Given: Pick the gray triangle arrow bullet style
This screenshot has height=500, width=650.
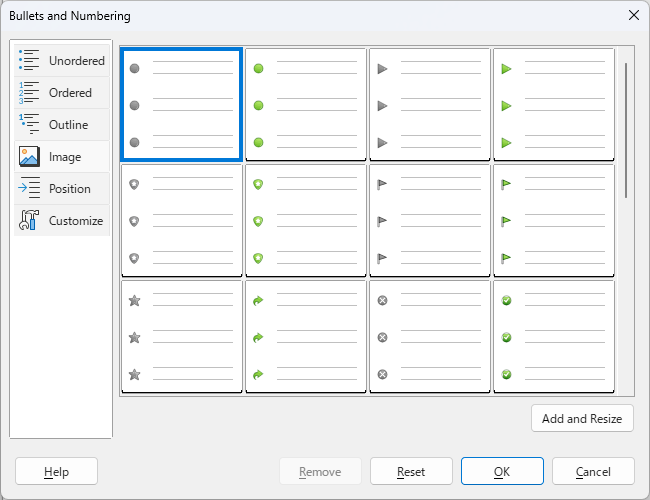Looking at the screenshot, I should [x=429, y=104].
